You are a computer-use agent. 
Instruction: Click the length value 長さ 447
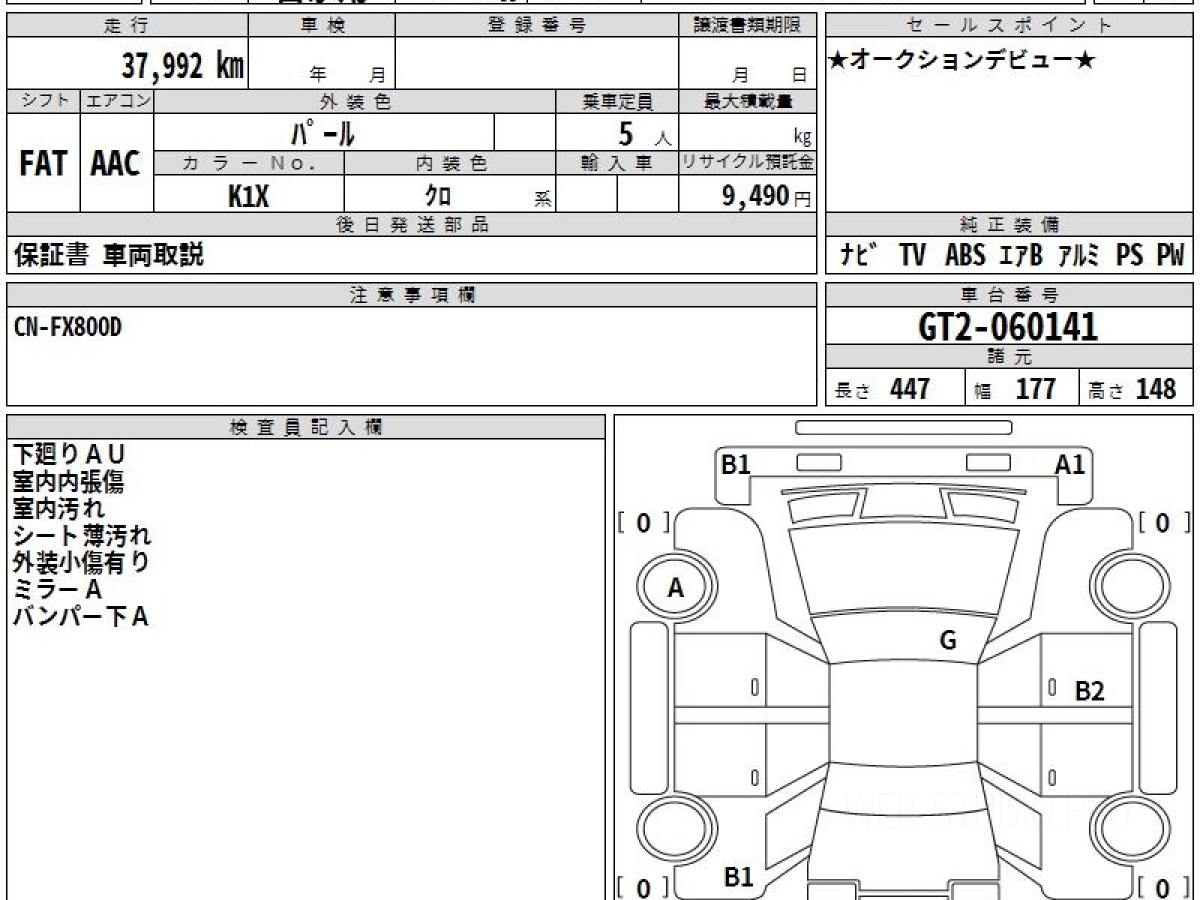click(x=884, y=389)
